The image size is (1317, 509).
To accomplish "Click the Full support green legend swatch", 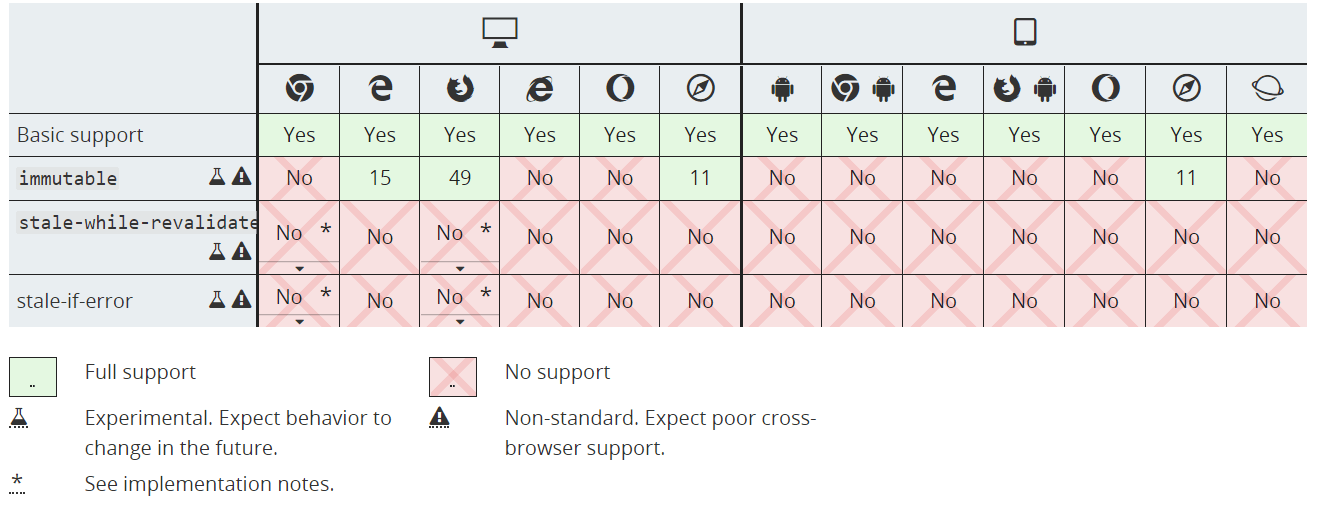I will (x=32, y=377).
